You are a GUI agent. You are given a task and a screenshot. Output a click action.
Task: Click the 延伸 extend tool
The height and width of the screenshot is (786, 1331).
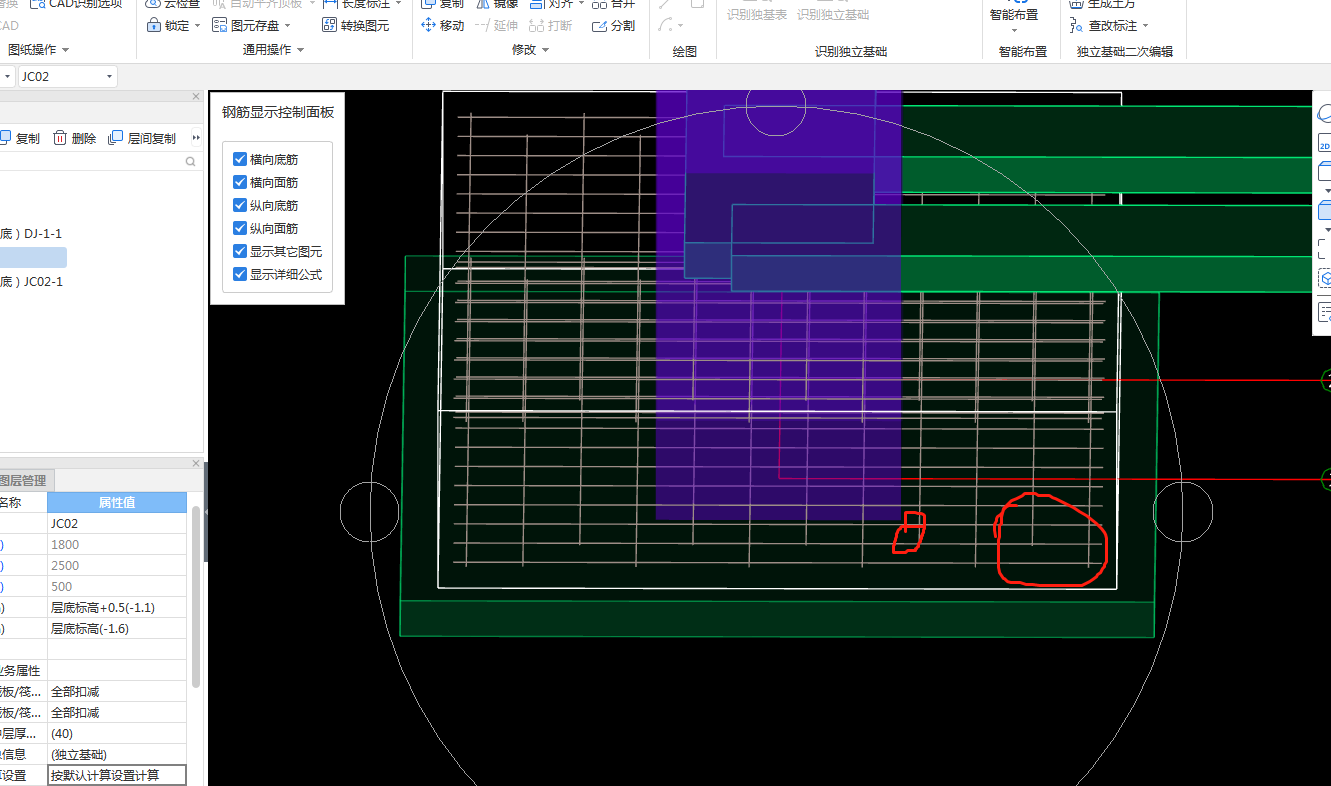pos(496,25)
